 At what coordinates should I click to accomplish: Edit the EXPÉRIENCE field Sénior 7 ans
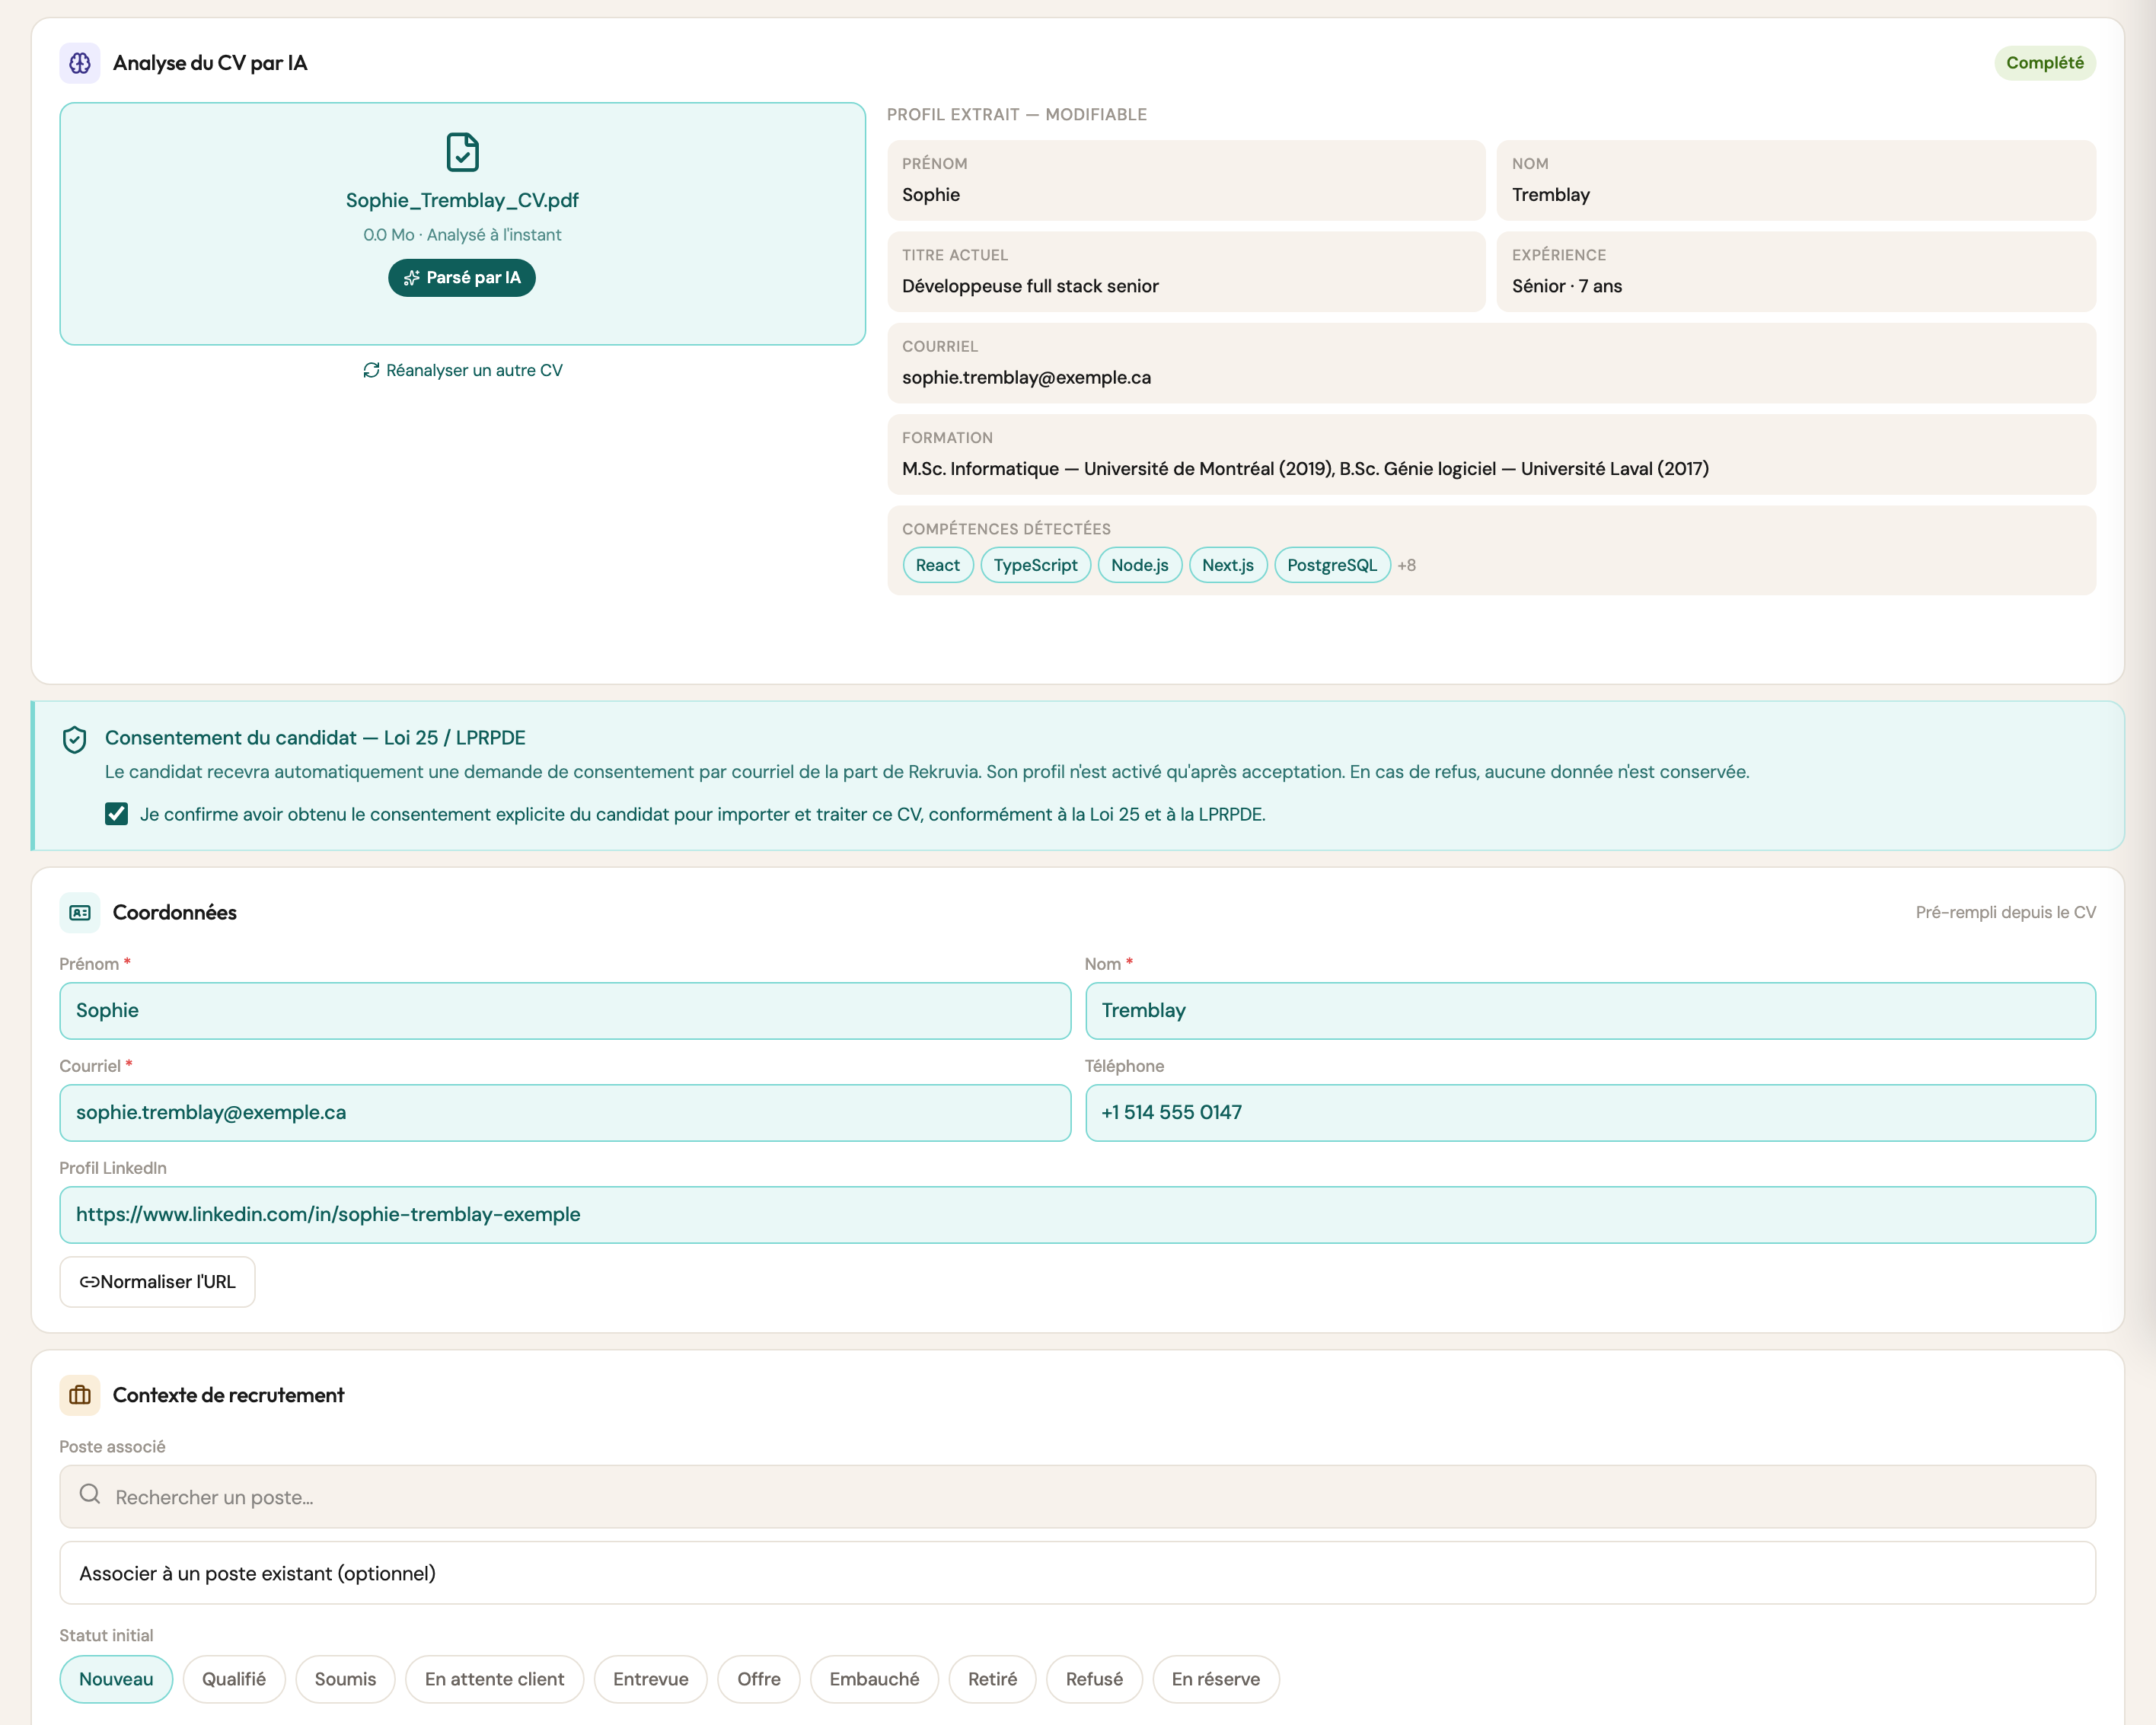pyautogui.click(x=1796, y=271)
